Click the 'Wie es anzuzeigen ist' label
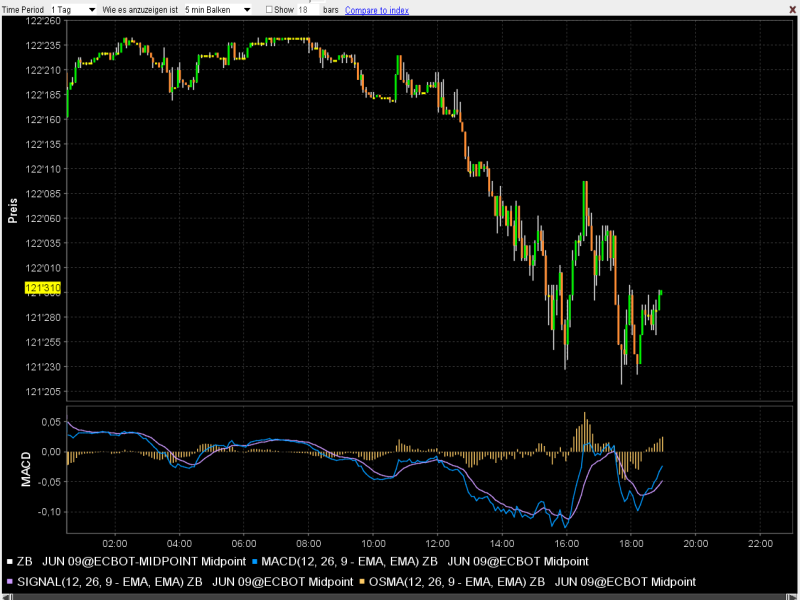 (x=140, y=10)
